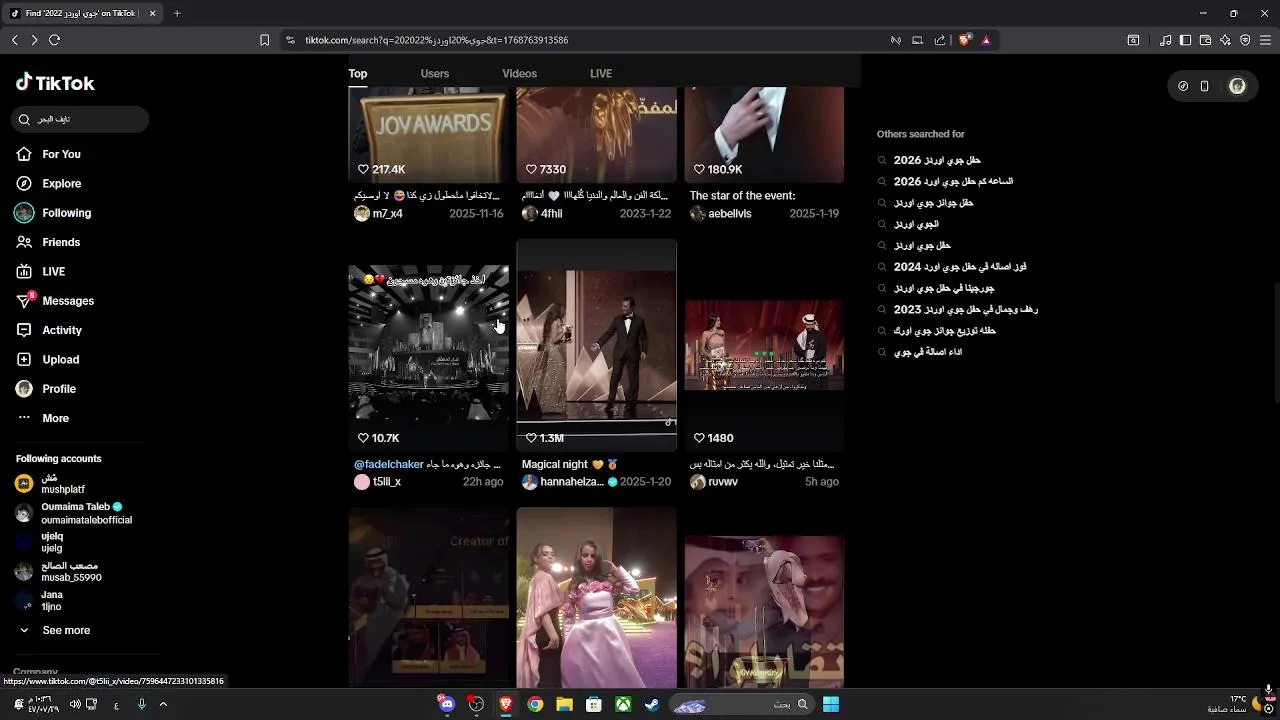Image resolution: width=1280 pixels, height=720 pixels.
Task: Click the address bar URL
Action: point(437,40)
